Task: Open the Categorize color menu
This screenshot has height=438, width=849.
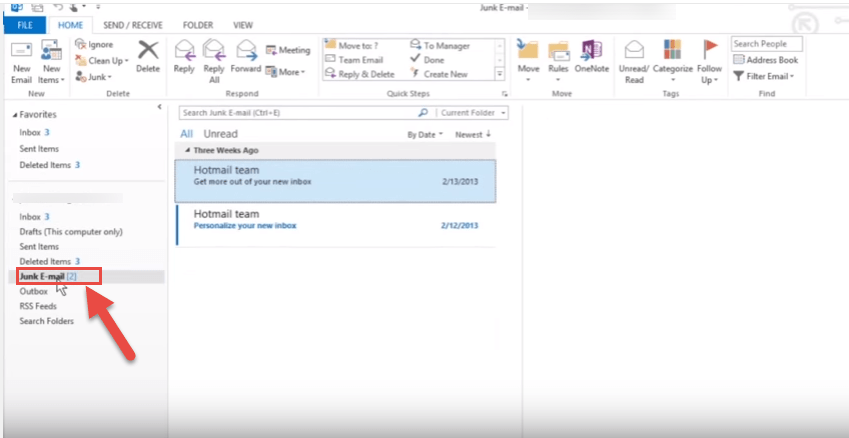Action: click(672, 61)
